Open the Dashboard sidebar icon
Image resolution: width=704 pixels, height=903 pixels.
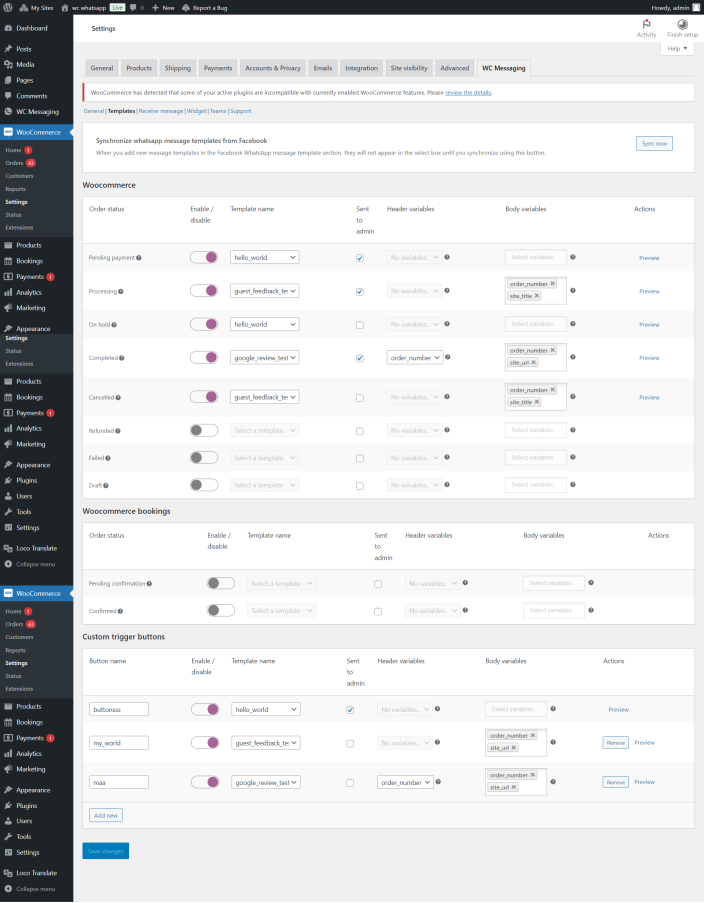click(x=9, y=28)
